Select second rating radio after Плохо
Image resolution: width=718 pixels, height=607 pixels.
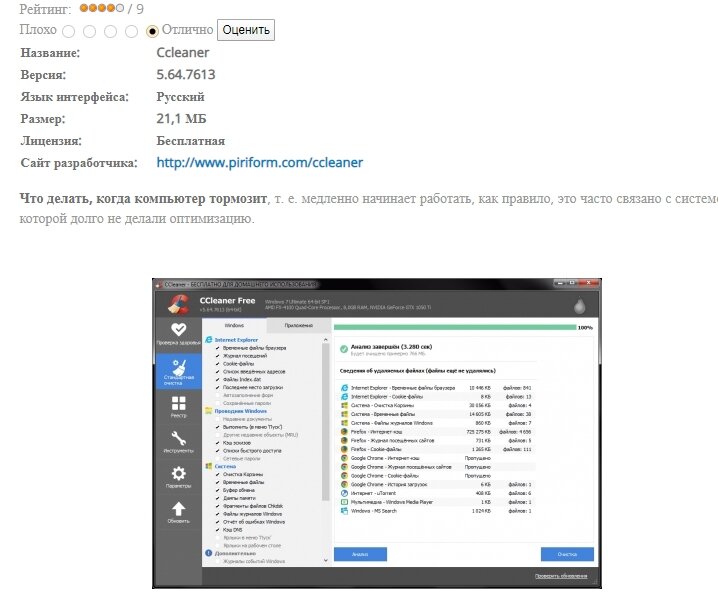(90, 31)
